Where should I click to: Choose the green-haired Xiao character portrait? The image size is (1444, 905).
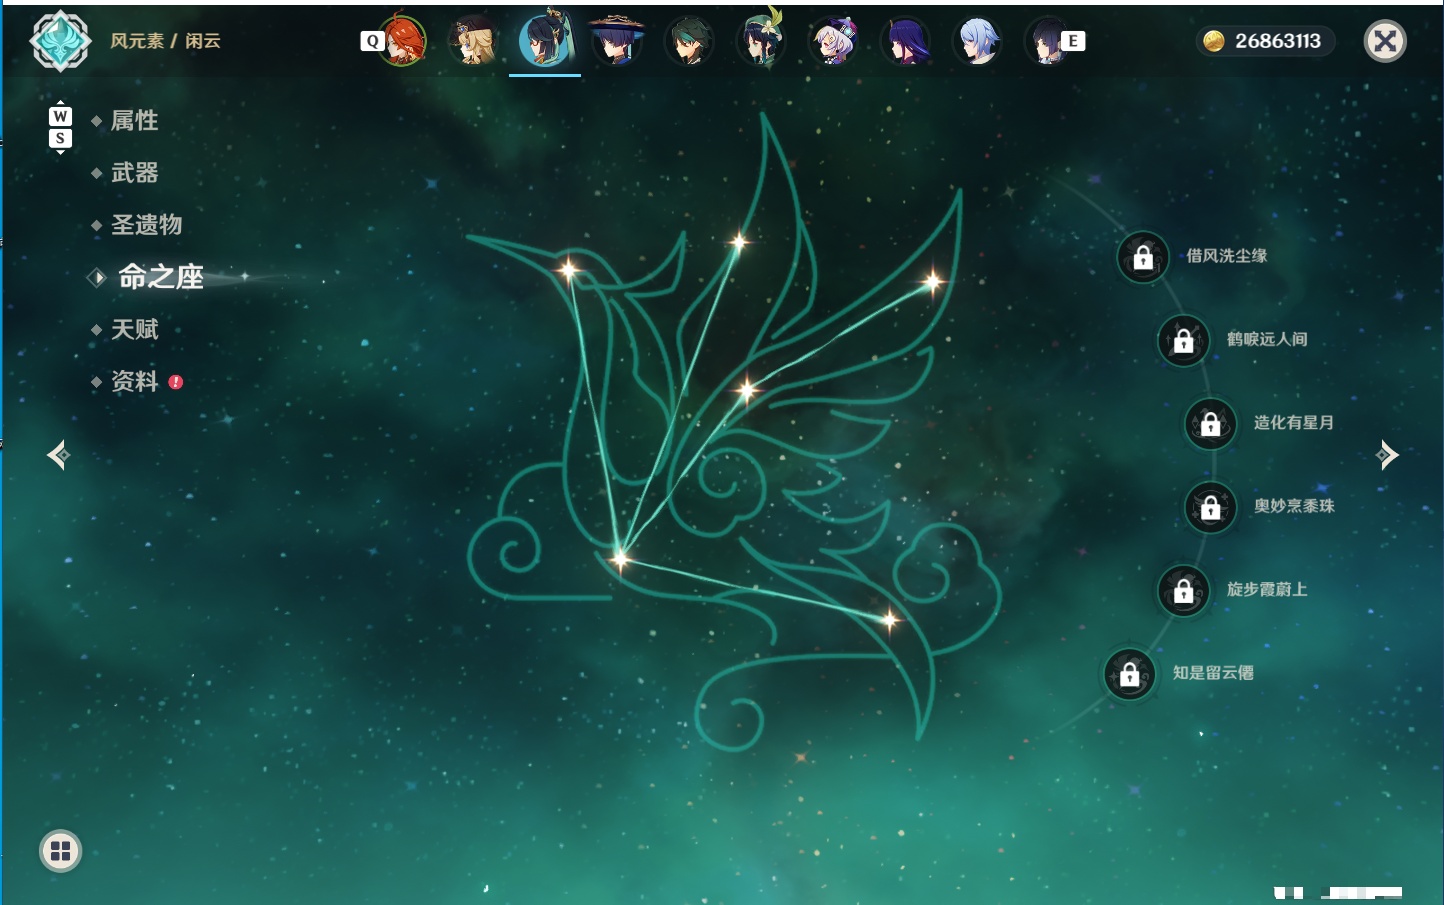tap(689, 41)
